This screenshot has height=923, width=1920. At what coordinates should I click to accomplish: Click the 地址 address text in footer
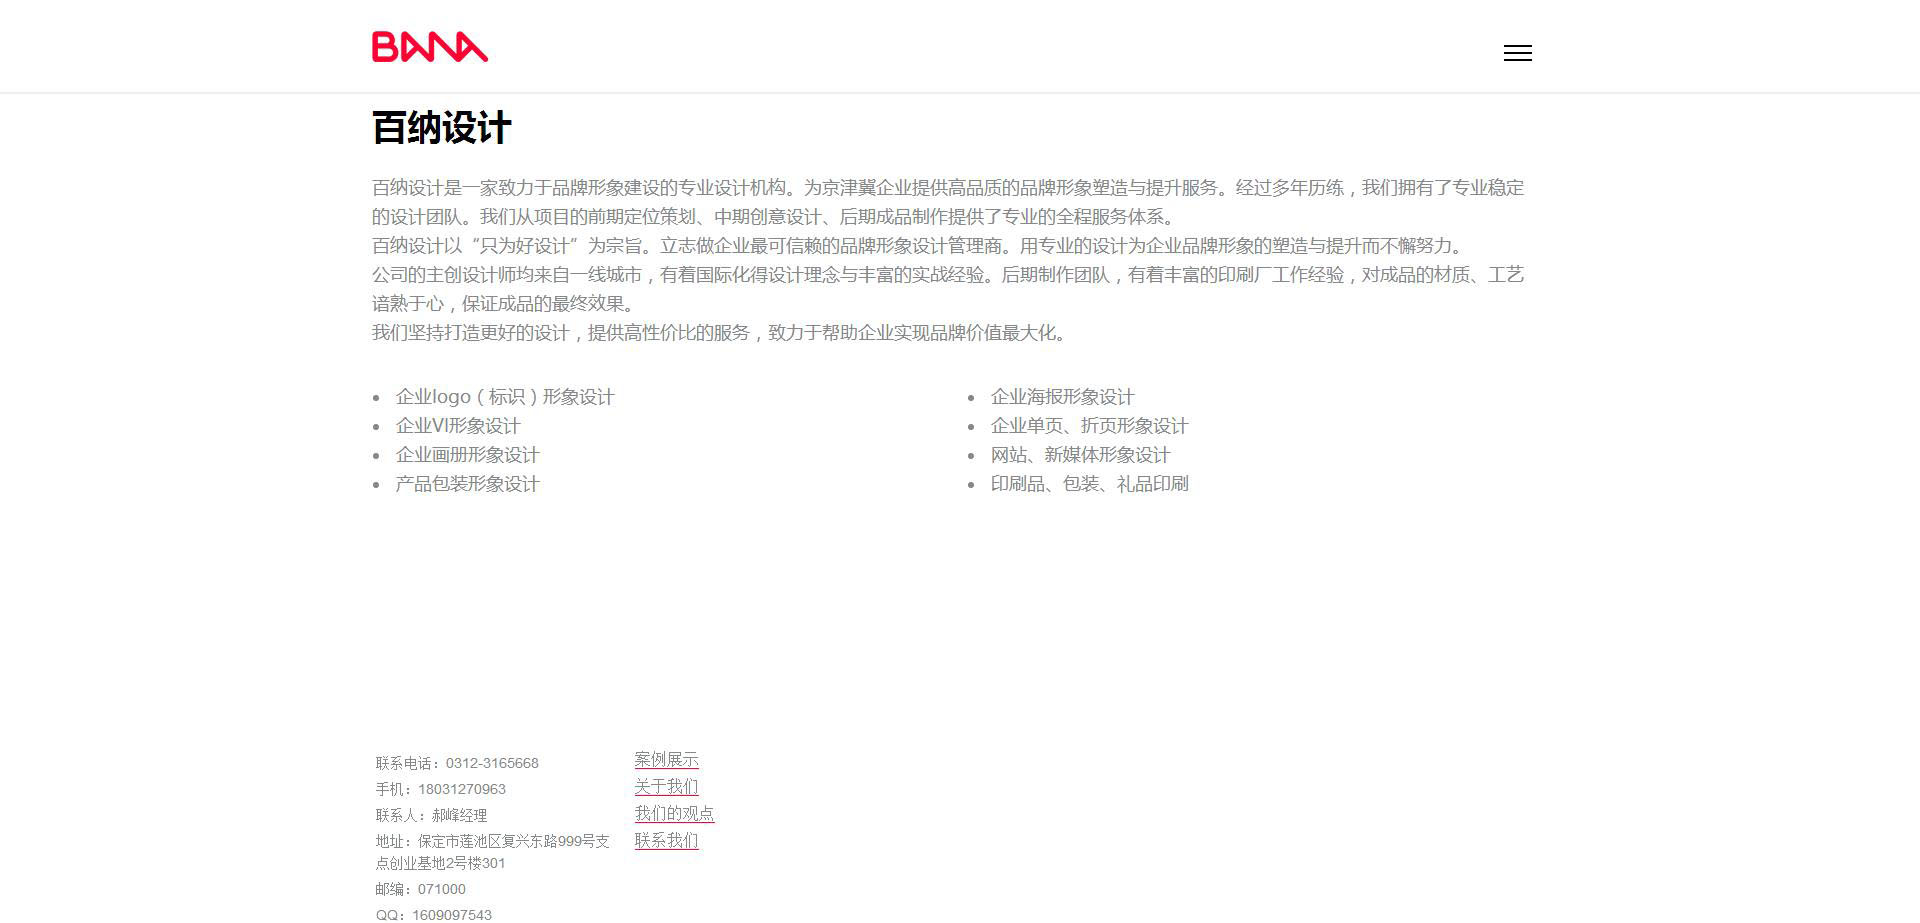[x=492, y=852]
